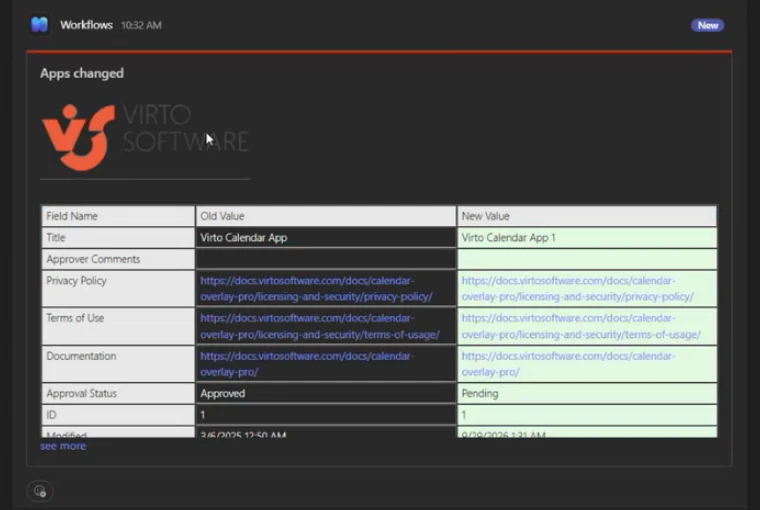Open old Documentation link

pyautogui.click(x=307, y=364)
